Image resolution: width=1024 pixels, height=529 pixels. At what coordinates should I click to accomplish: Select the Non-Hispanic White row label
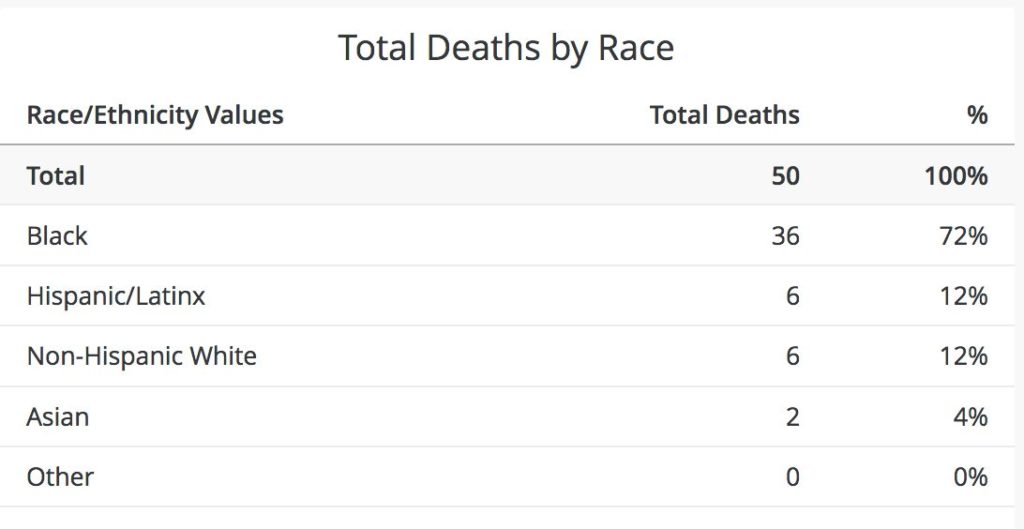141,356
